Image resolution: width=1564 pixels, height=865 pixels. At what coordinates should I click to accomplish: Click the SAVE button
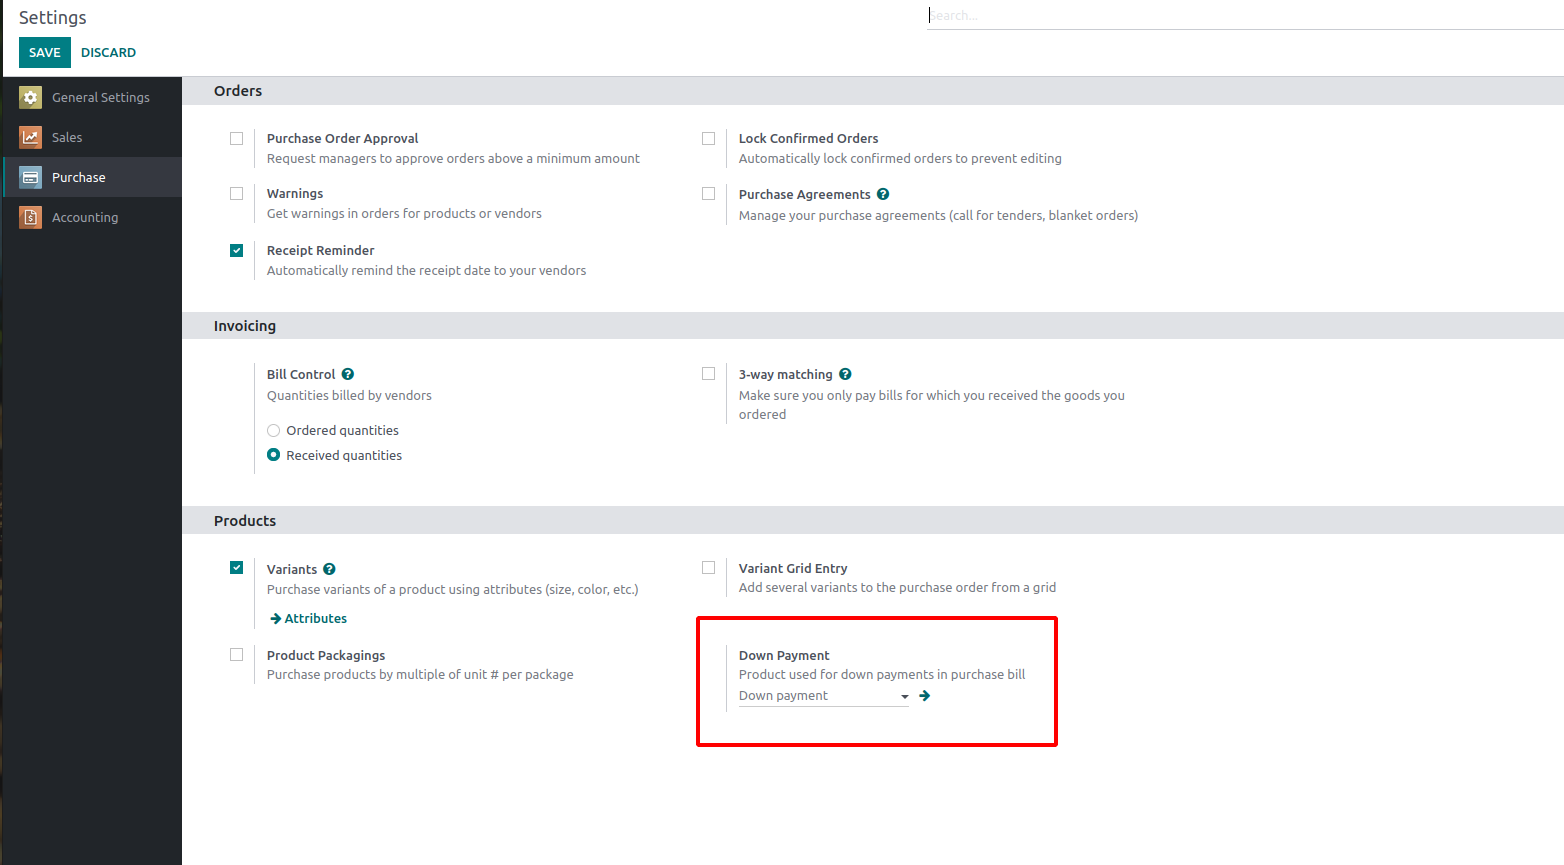[45, 52]
